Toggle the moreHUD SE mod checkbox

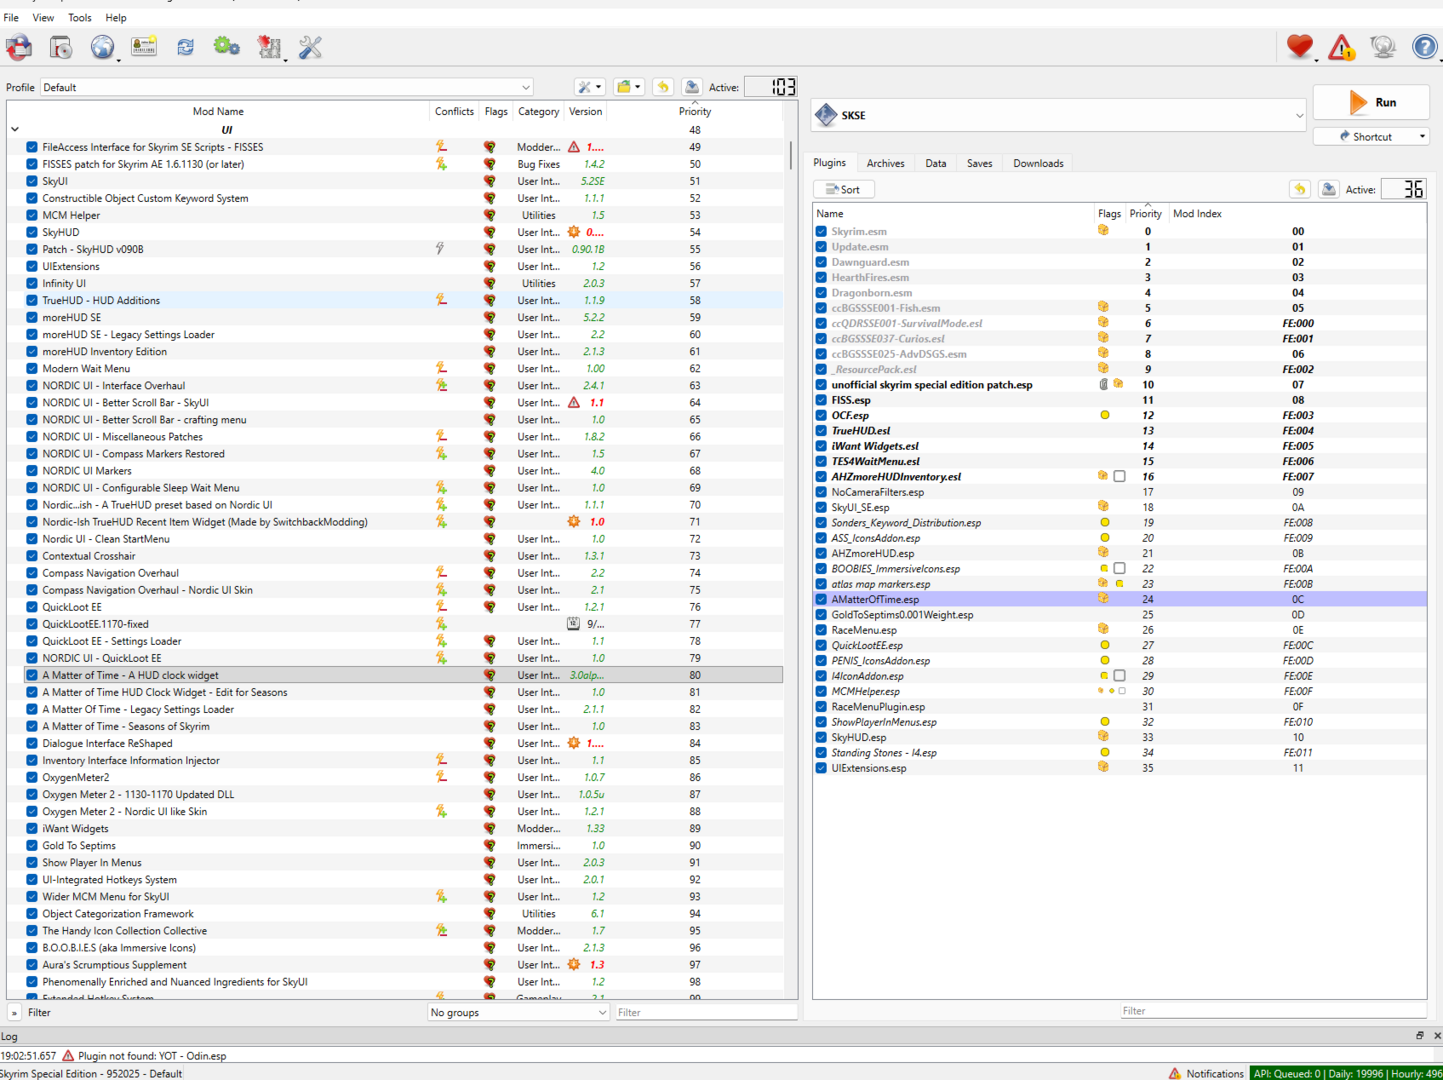(x=32, y=317)
